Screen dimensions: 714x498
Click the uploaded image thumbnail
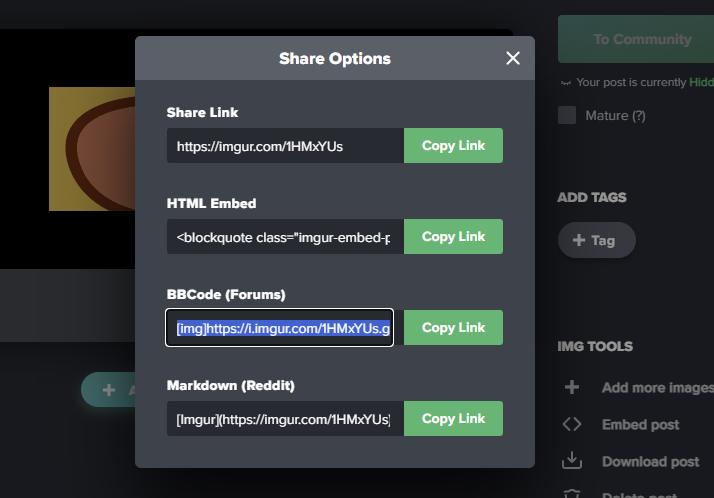(x=92, y=149)
